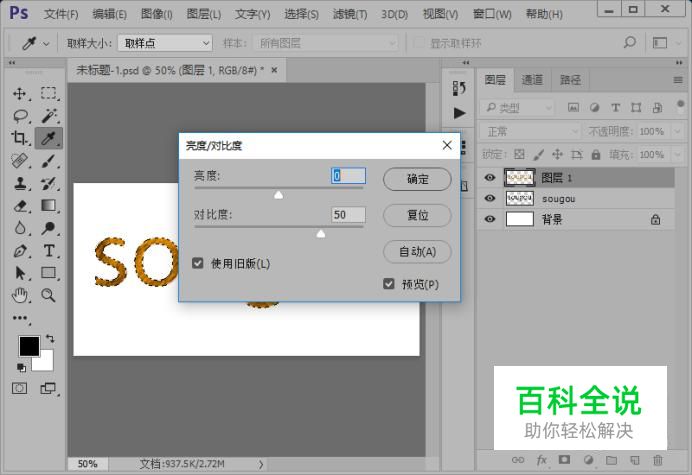The image size is (692, 475).
Task: Select the Gradient tool
Action: tap(49, 206)
